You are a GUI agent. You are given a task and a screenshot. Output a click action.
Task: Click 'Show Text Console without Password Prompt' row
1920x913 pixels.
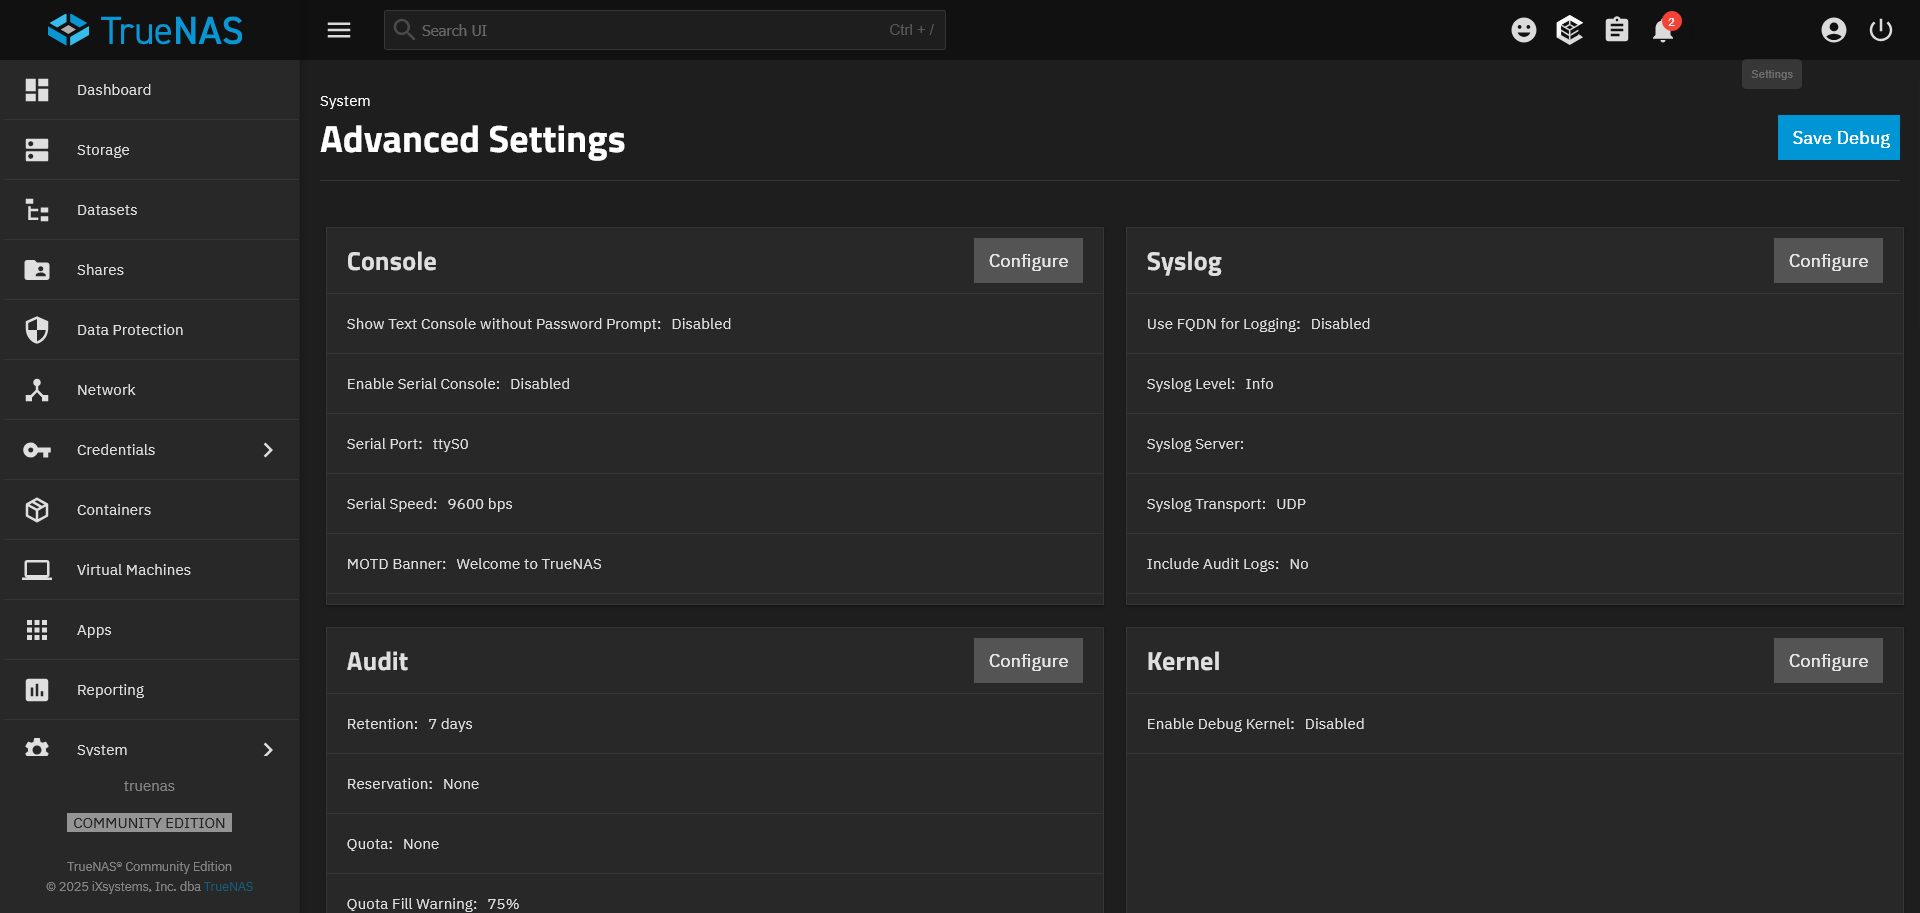(x=715, y=324)
